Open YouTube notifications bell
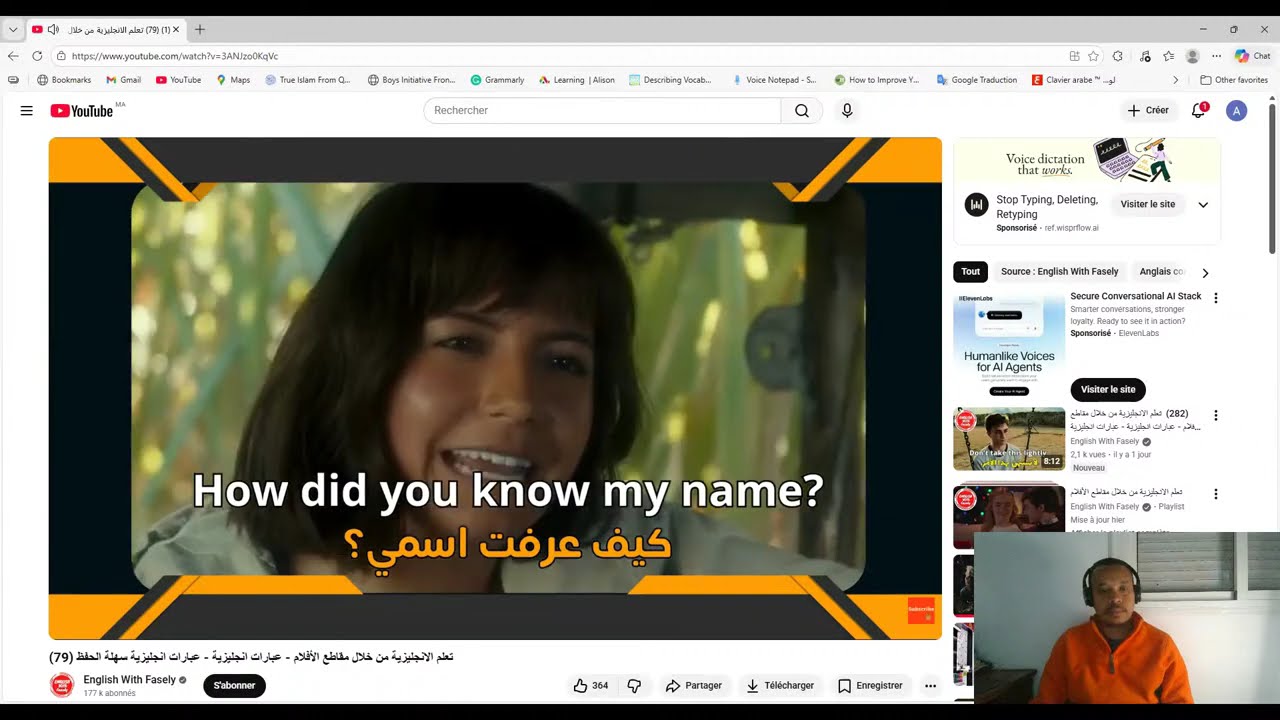This screenshot has width=1280, height=720. click(1198, 110)
